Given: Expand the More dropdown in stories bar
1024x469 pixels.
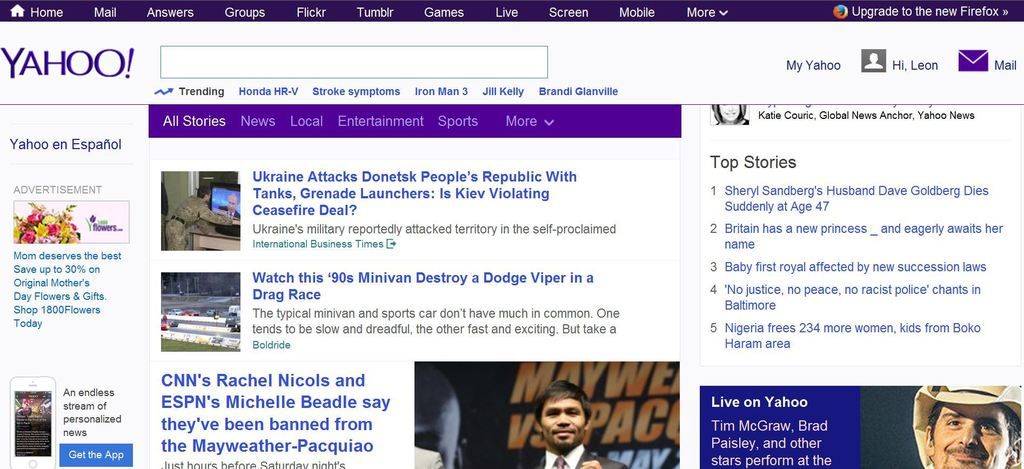Looking at the screenshot, I should (x=530, y=121).
